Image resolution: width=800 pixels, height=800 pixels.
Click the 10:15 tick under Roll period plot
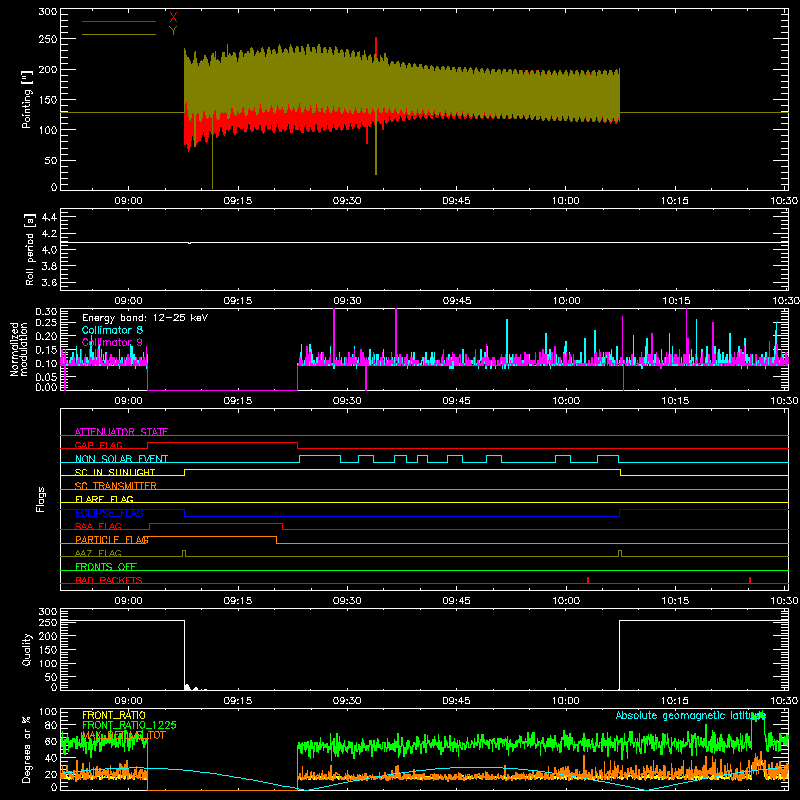675,301
